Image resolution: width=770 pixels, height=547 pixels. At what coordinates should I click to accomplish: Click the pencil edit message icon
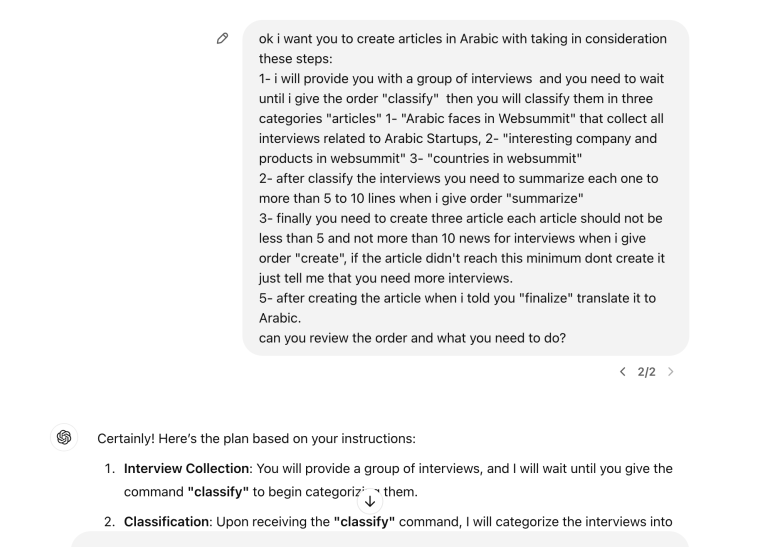pos(223,39)
